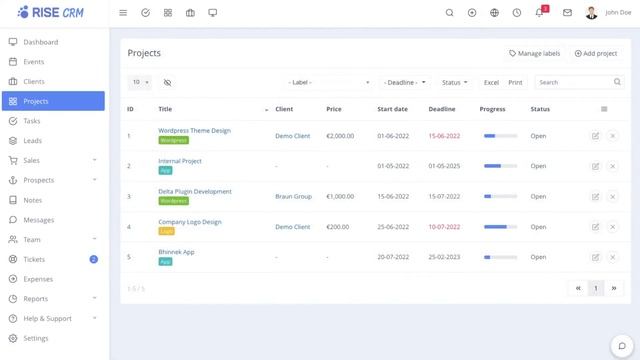The width and height of the screenshot is (640, 360).
Task: Open Tickets in sidebar
Action: coord(53,259)
